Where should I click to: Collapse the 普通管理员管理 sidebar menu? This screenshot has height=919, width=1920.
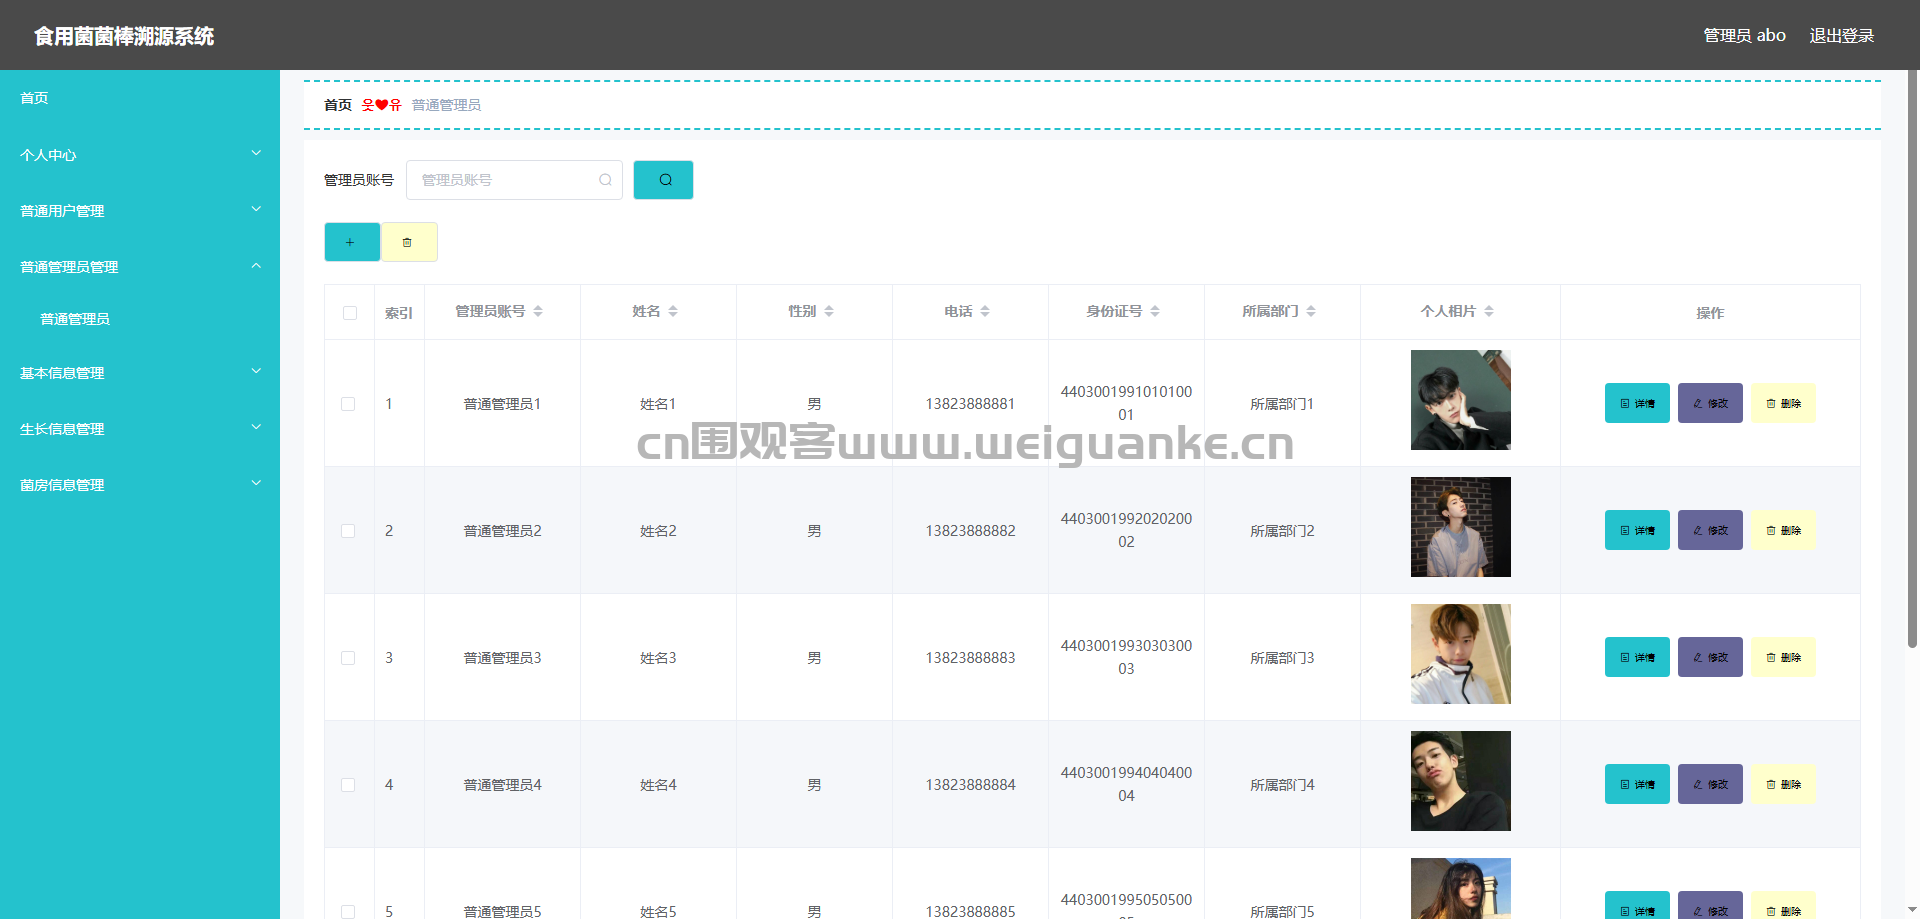point(140,267)
